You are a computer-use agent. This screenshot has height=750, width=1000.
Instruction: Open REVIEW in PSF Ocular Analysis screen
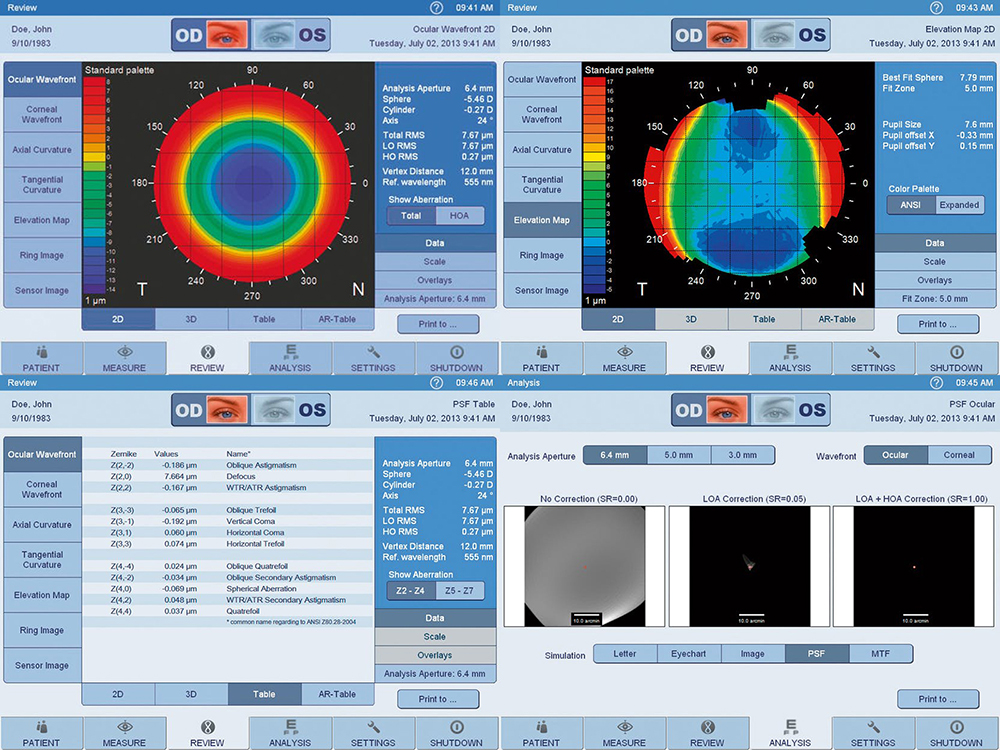[707, 733]
